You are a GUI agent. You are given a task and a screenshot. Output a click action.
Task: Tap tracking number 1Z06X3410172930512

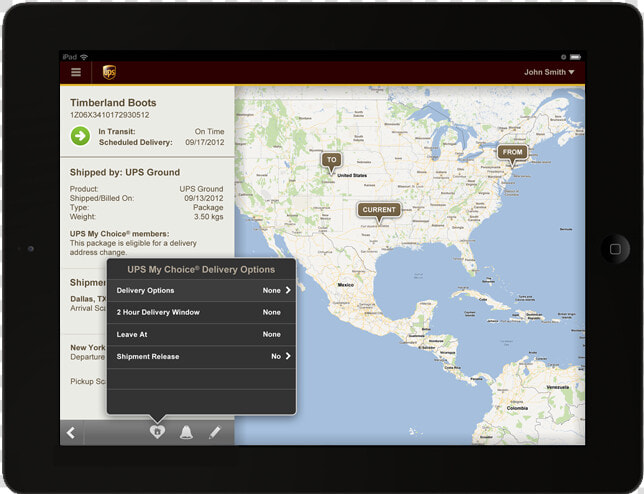[110, 115]
